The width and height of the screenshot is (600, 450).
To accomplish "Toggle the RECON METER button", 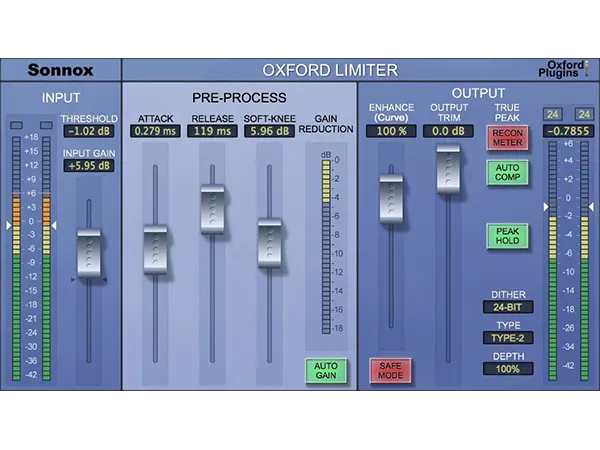I will (507, 138).
